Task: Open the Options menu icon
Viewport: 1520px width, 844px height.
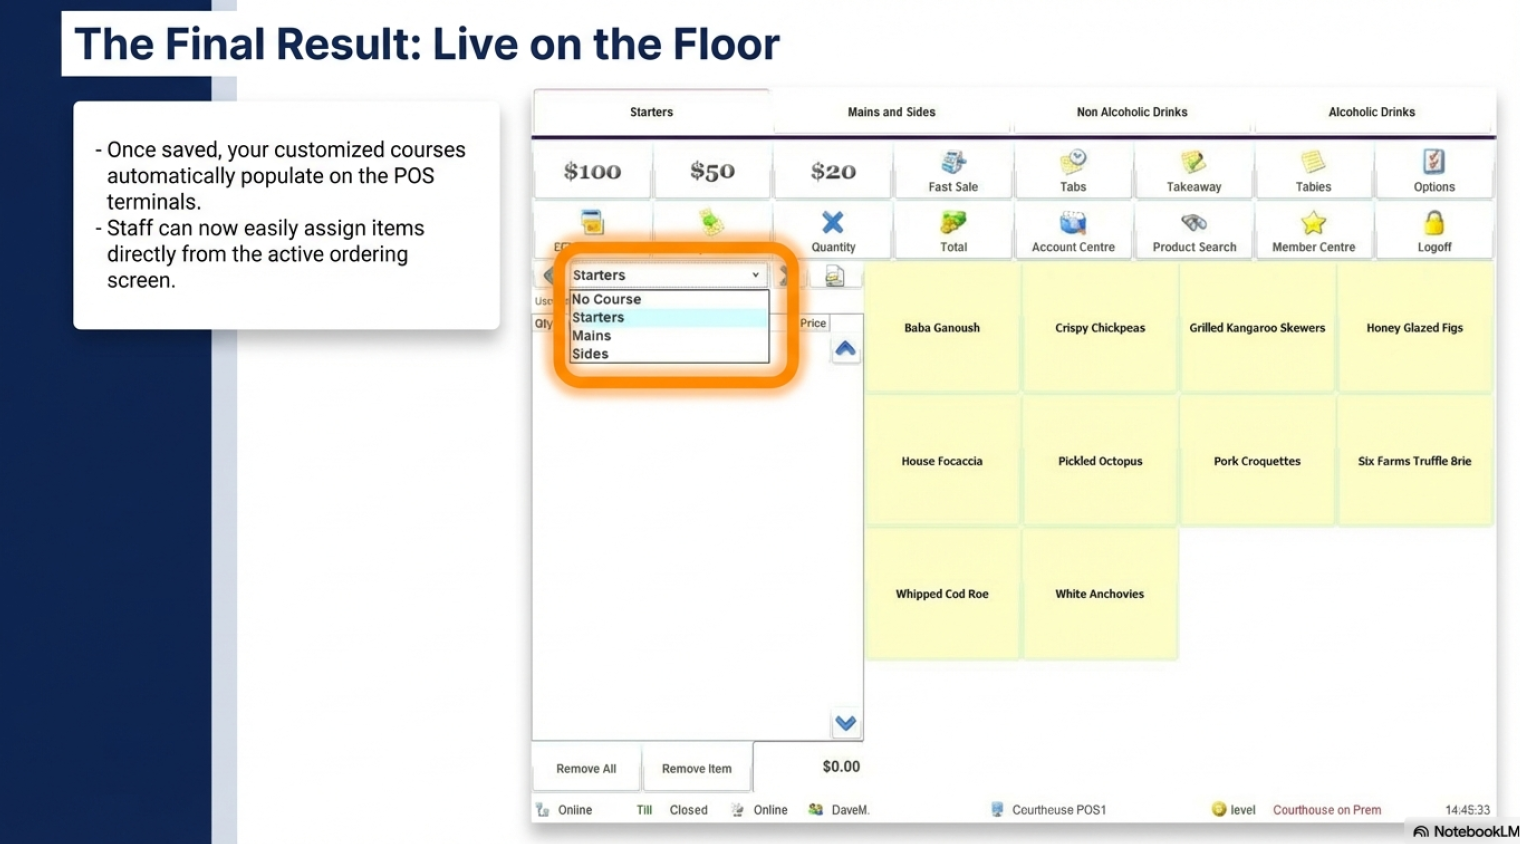Action: (x=1434, y=163)
